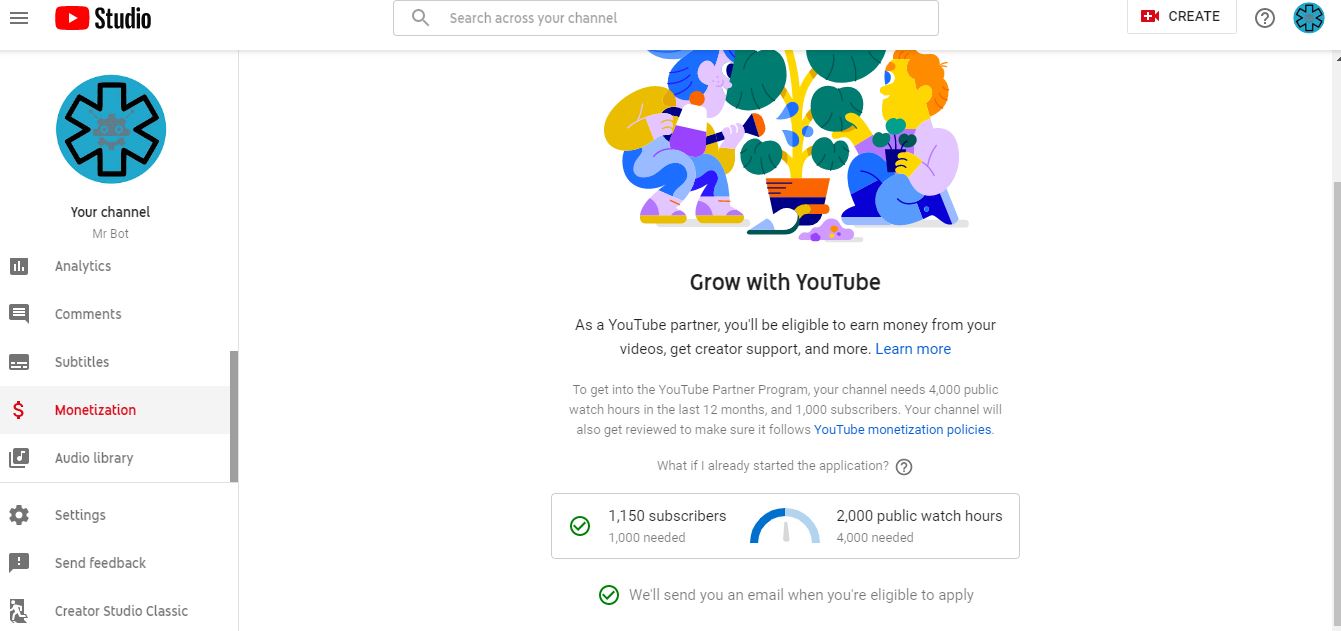Image resolution: width=1341 pixels, height=631 pixels.
Task: Click the Send feedback icon
Action: (x=19, y=563)
